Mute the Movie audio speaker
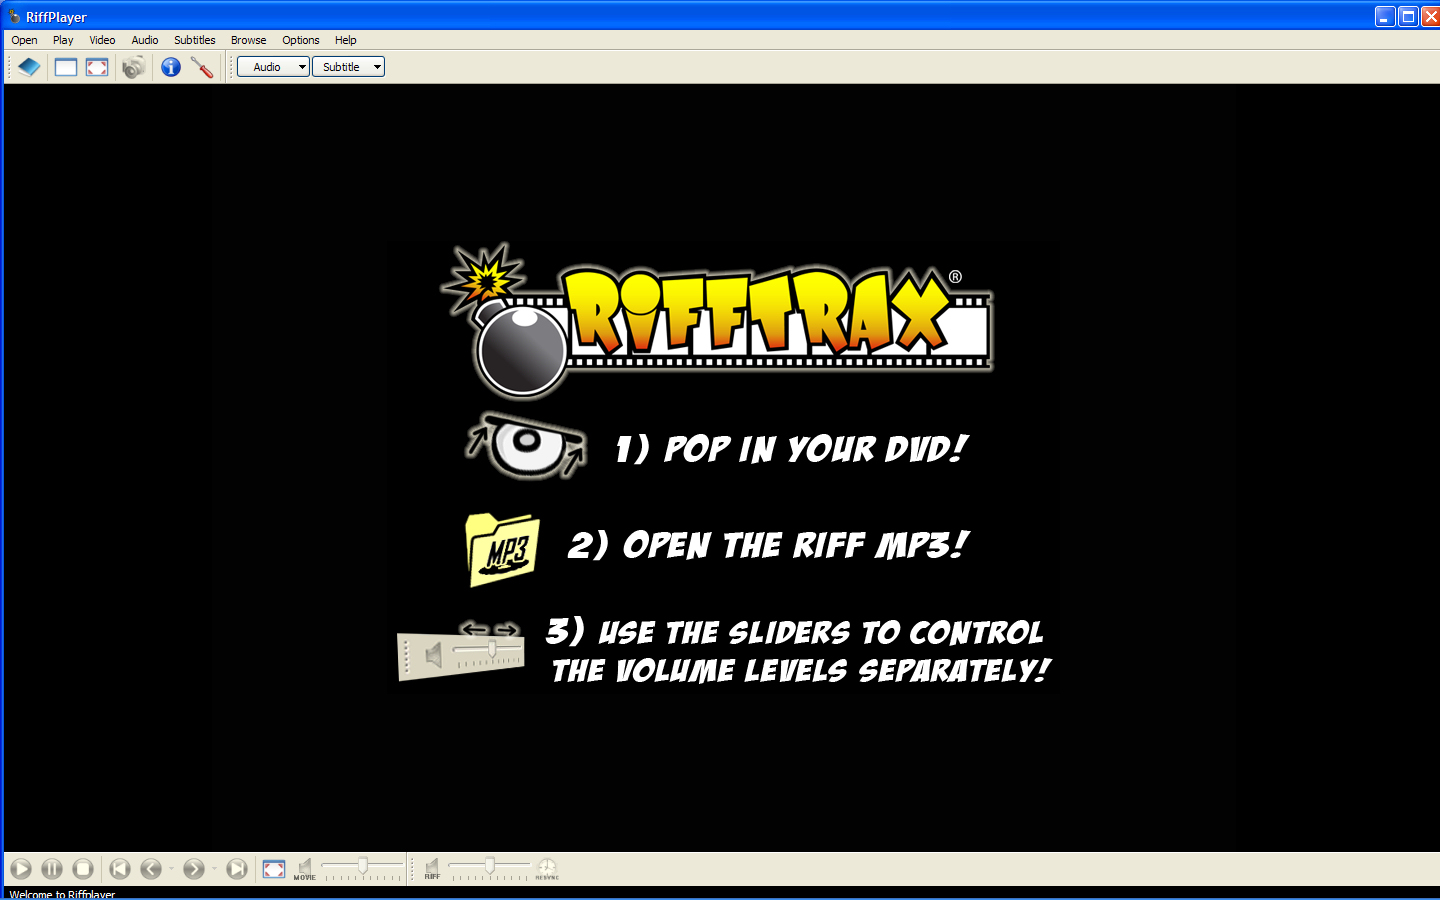Screen dimensions: 1440x900 point(305,867)
